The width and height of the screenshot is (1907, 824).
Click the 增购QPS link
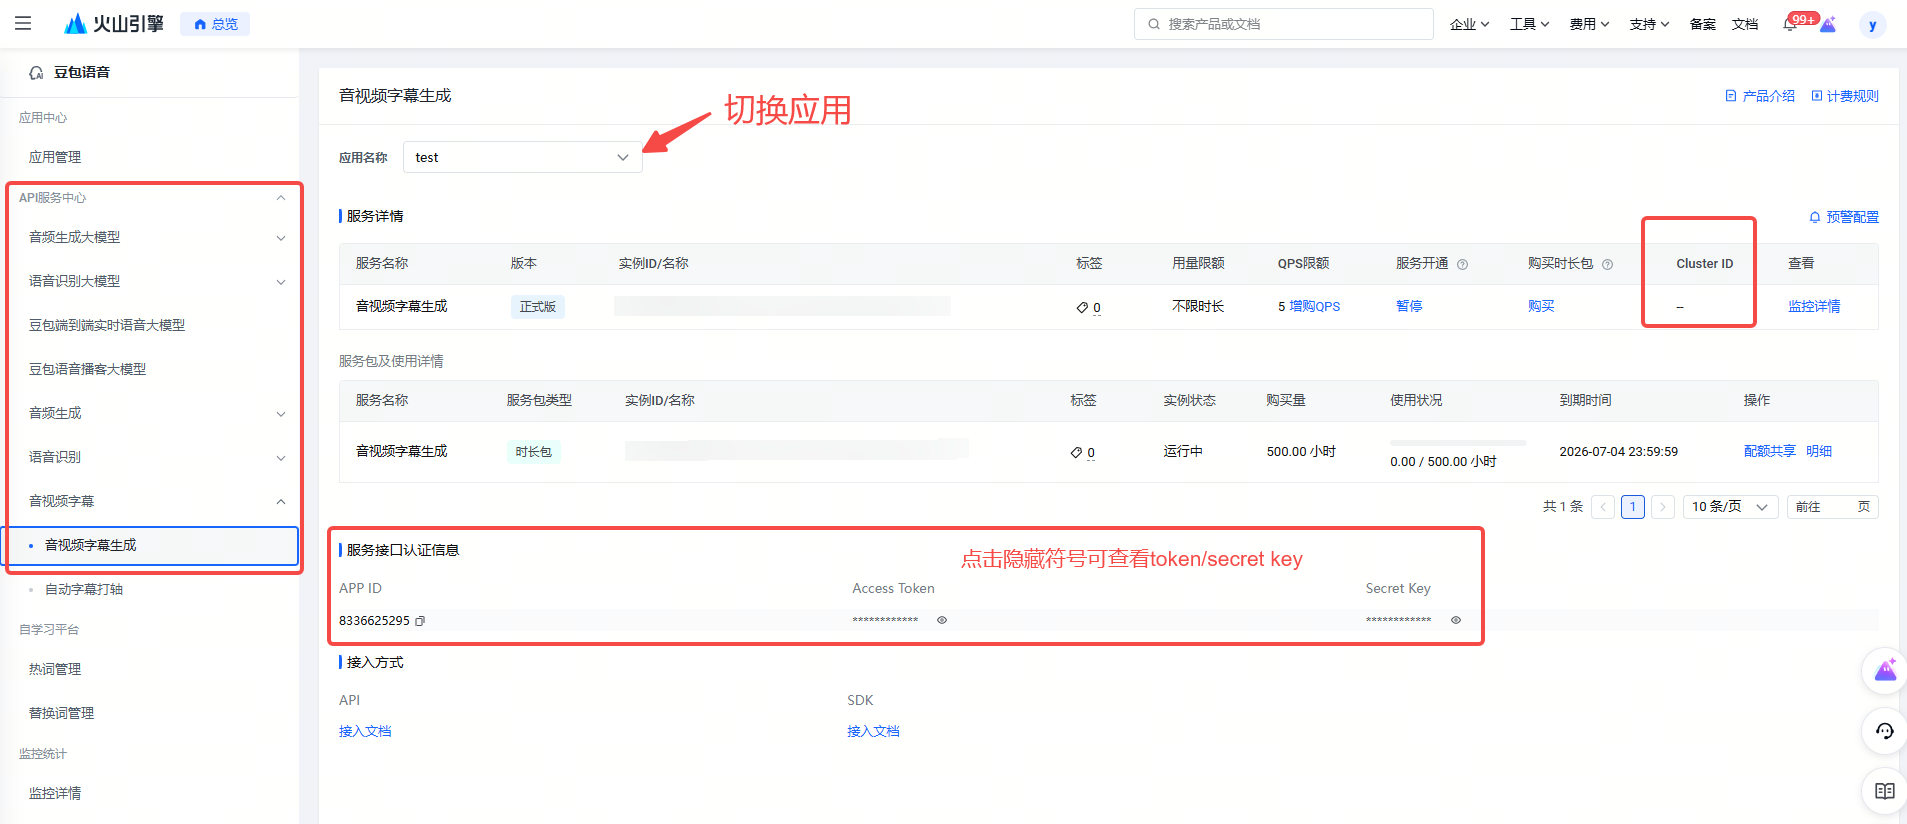coord(1314,307)
